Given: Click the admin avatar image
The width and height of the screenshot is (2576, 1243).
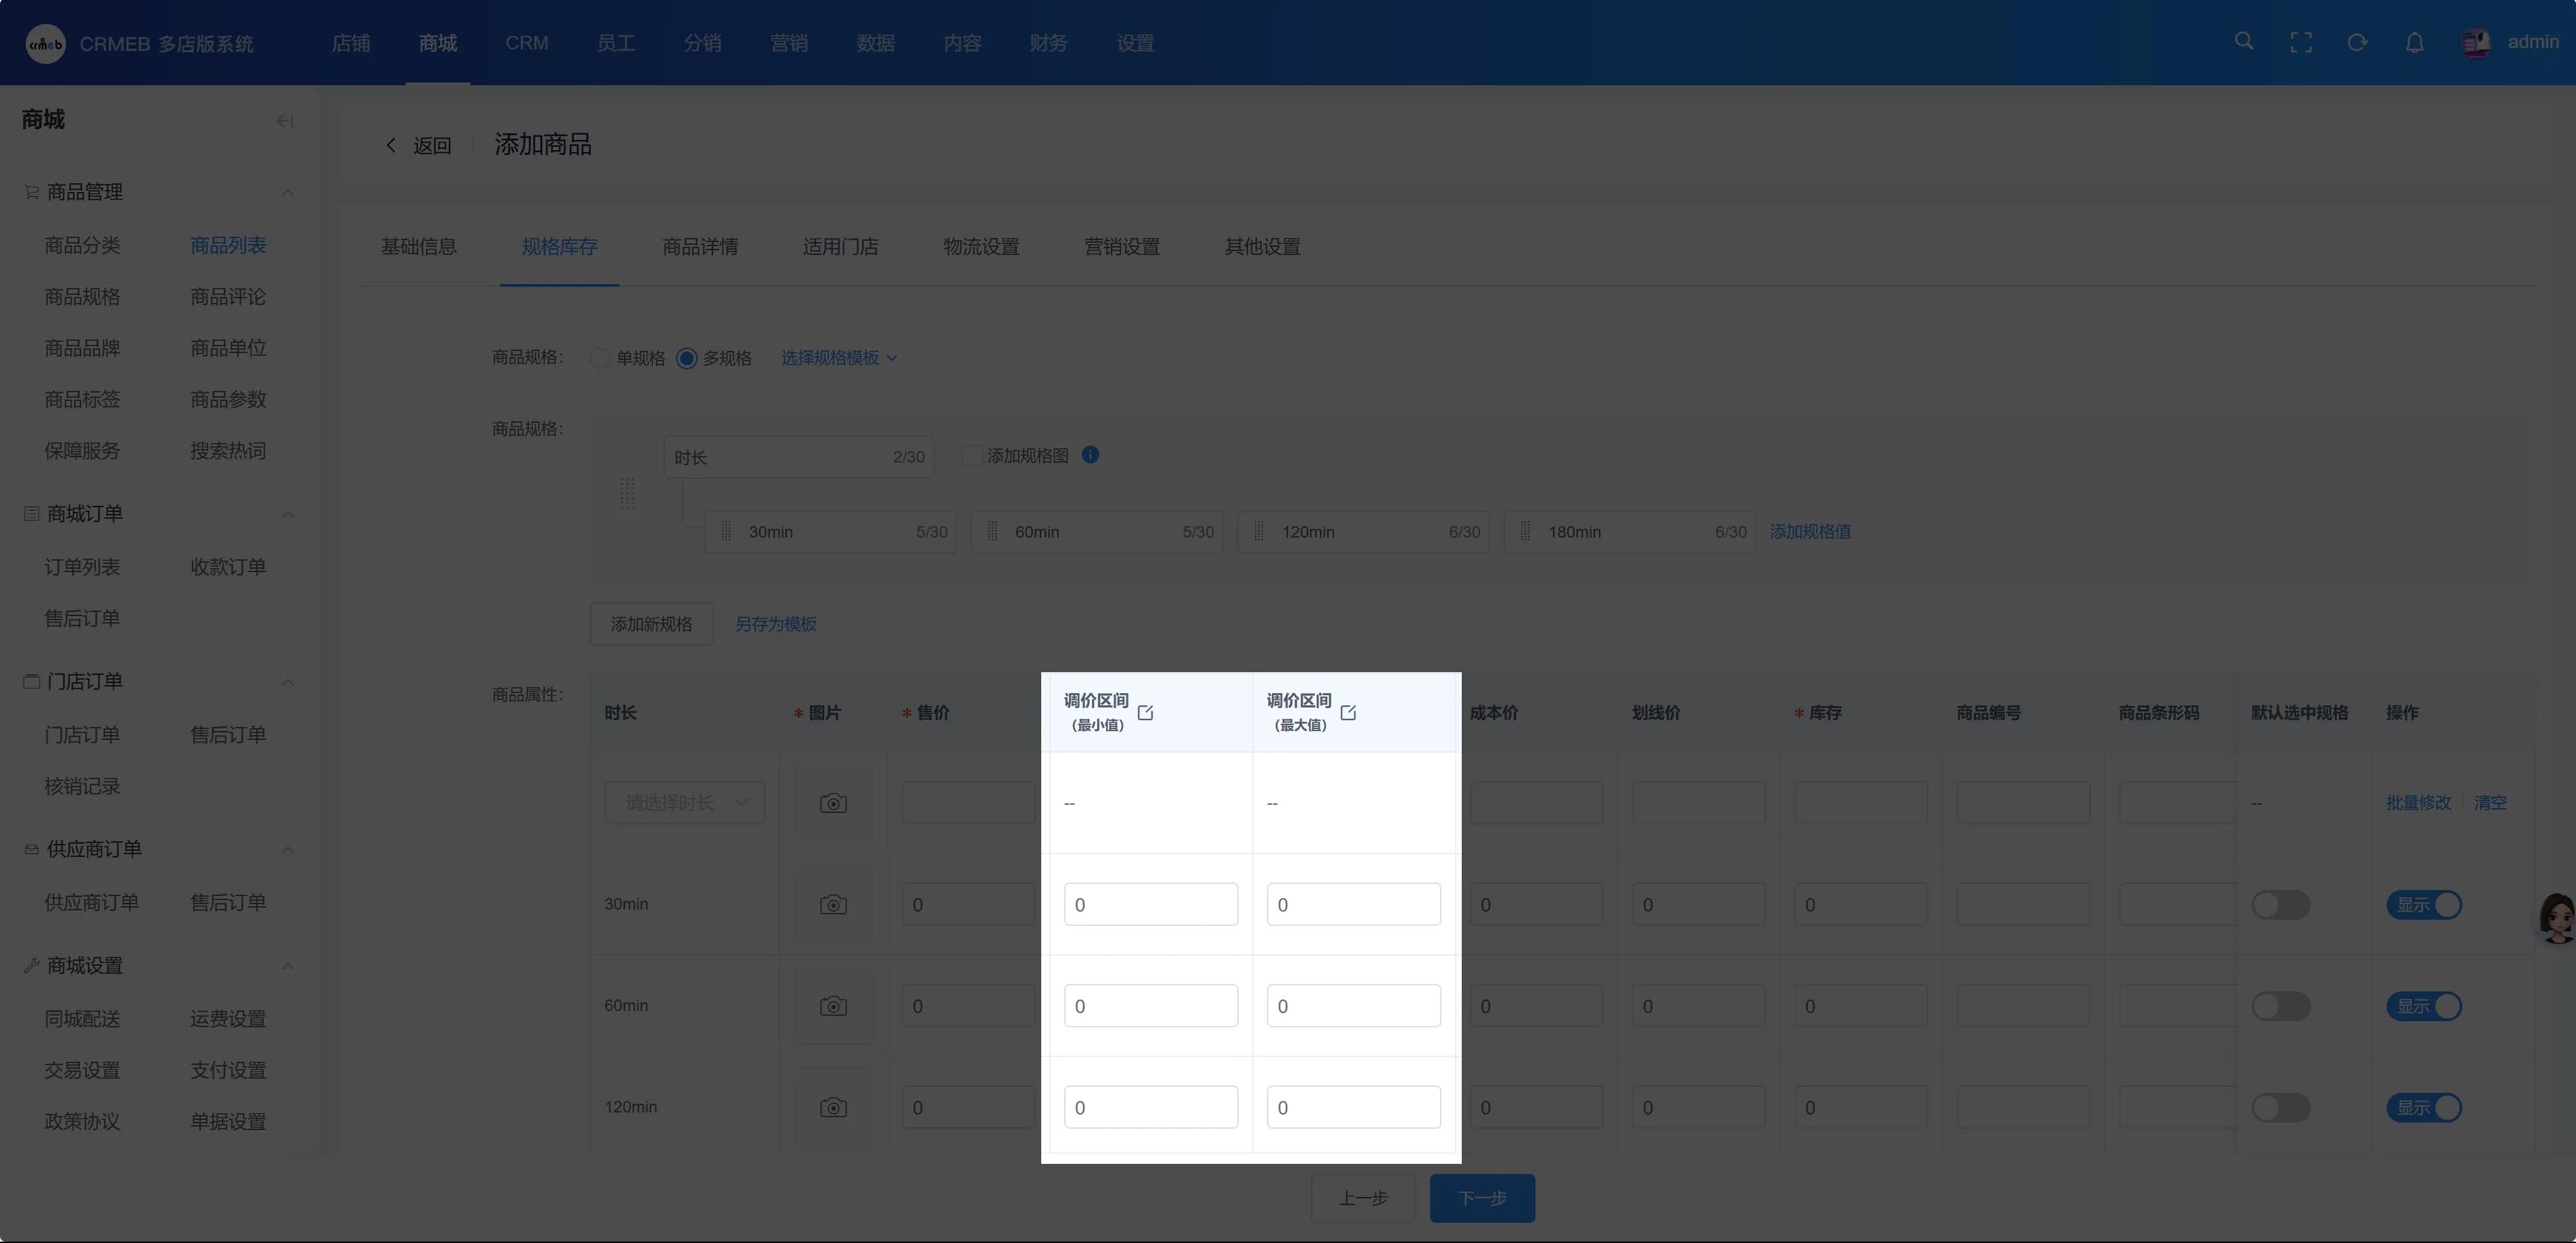Looking at the screenshot, I should click(2476, 42).
